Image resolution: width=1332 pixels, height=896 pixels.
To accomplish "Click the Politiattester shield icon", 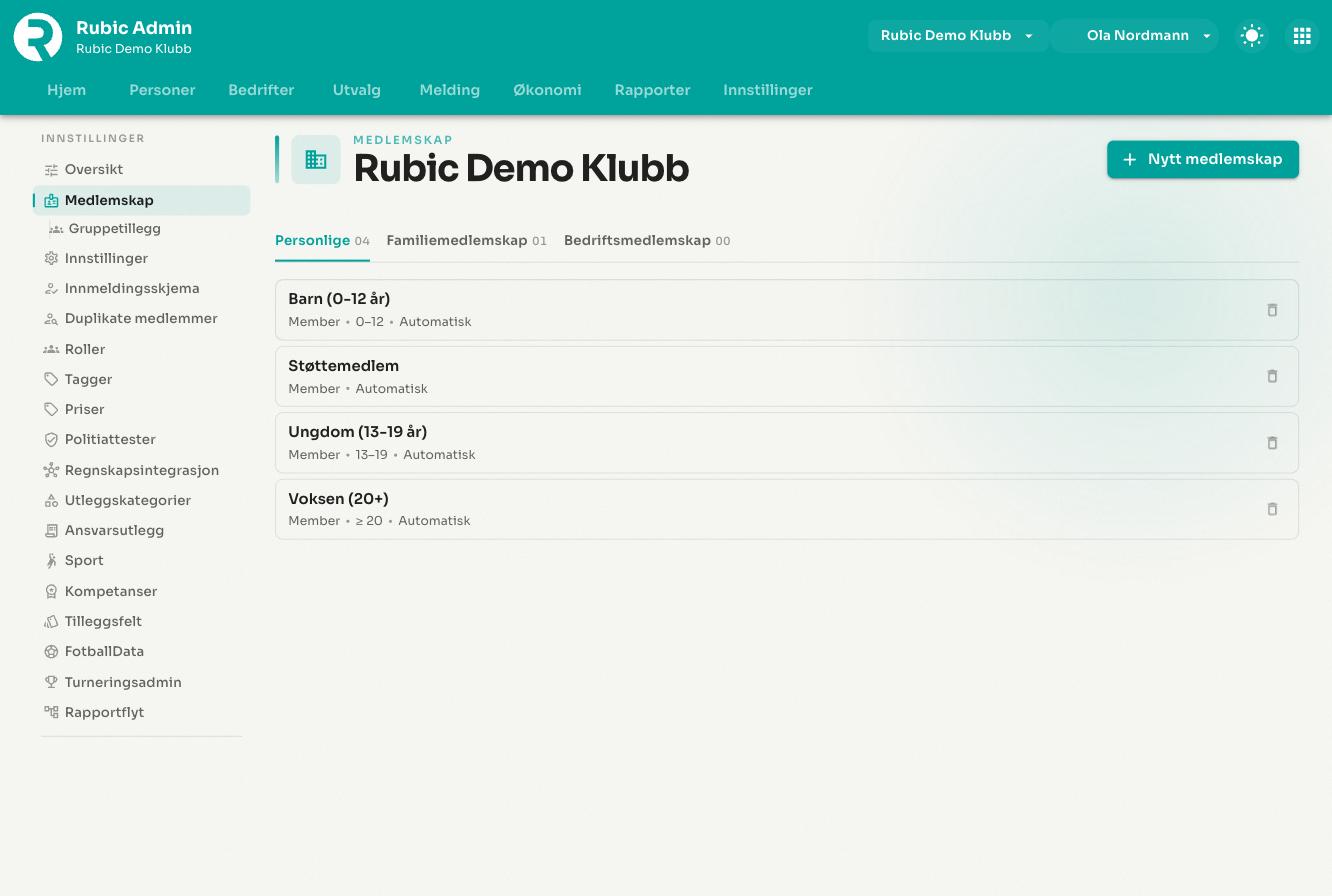I will [x=51, y=440].
